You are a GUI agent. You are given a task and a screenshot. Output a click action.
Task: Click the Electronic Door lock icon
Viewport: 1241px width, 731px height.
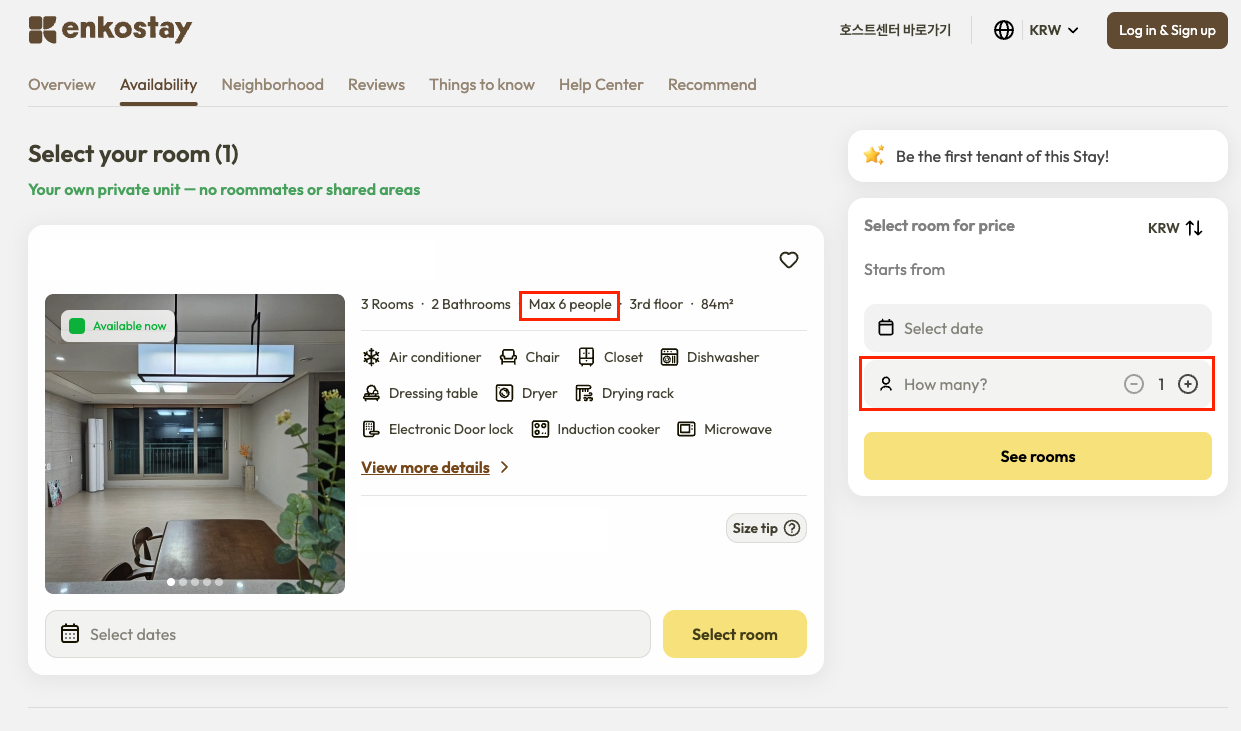pyautogui.click(x=371, y=429)
